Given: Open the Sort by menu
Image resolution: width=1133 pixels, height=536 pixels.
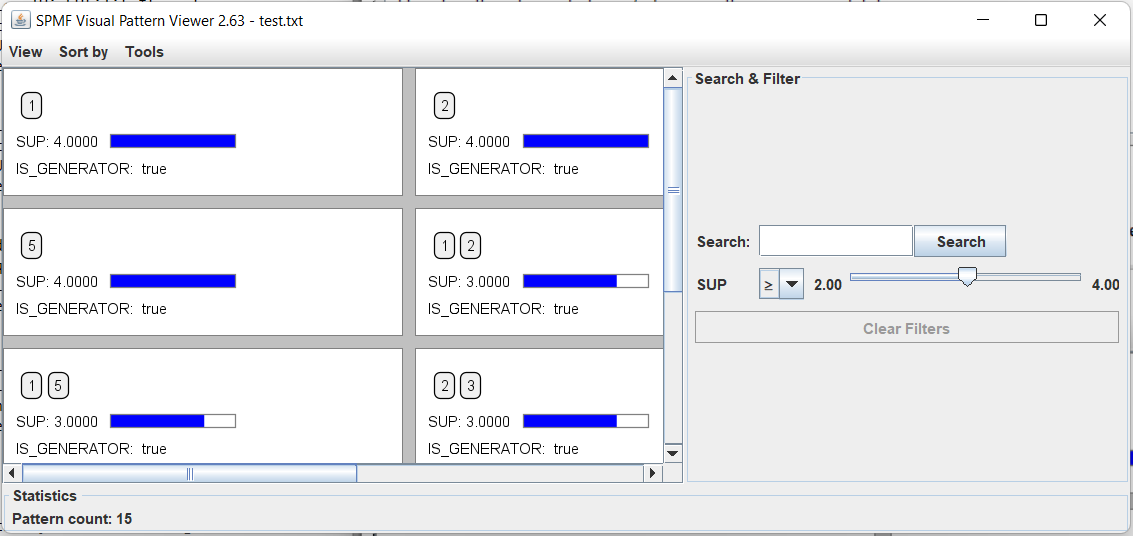Looking at the screenshot, I should (83, 52).
